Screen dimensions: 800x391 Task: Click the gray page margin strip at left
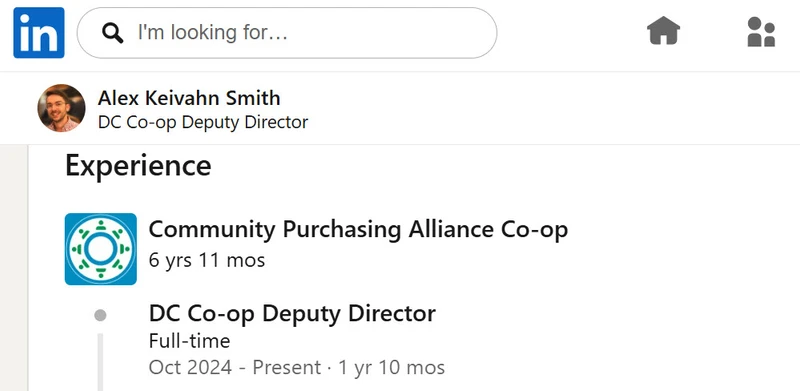click(14, 267)
